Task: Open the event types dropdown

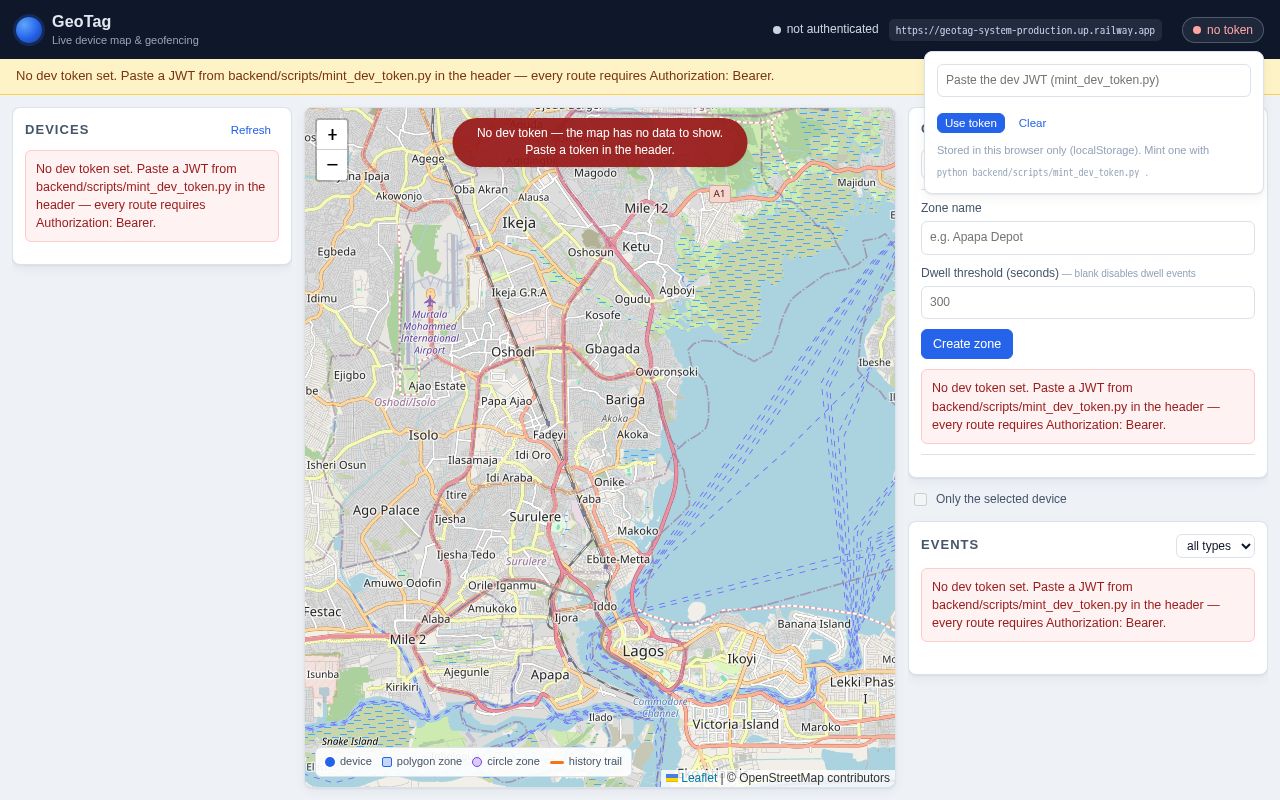Action: click(x=1215, y=546)
